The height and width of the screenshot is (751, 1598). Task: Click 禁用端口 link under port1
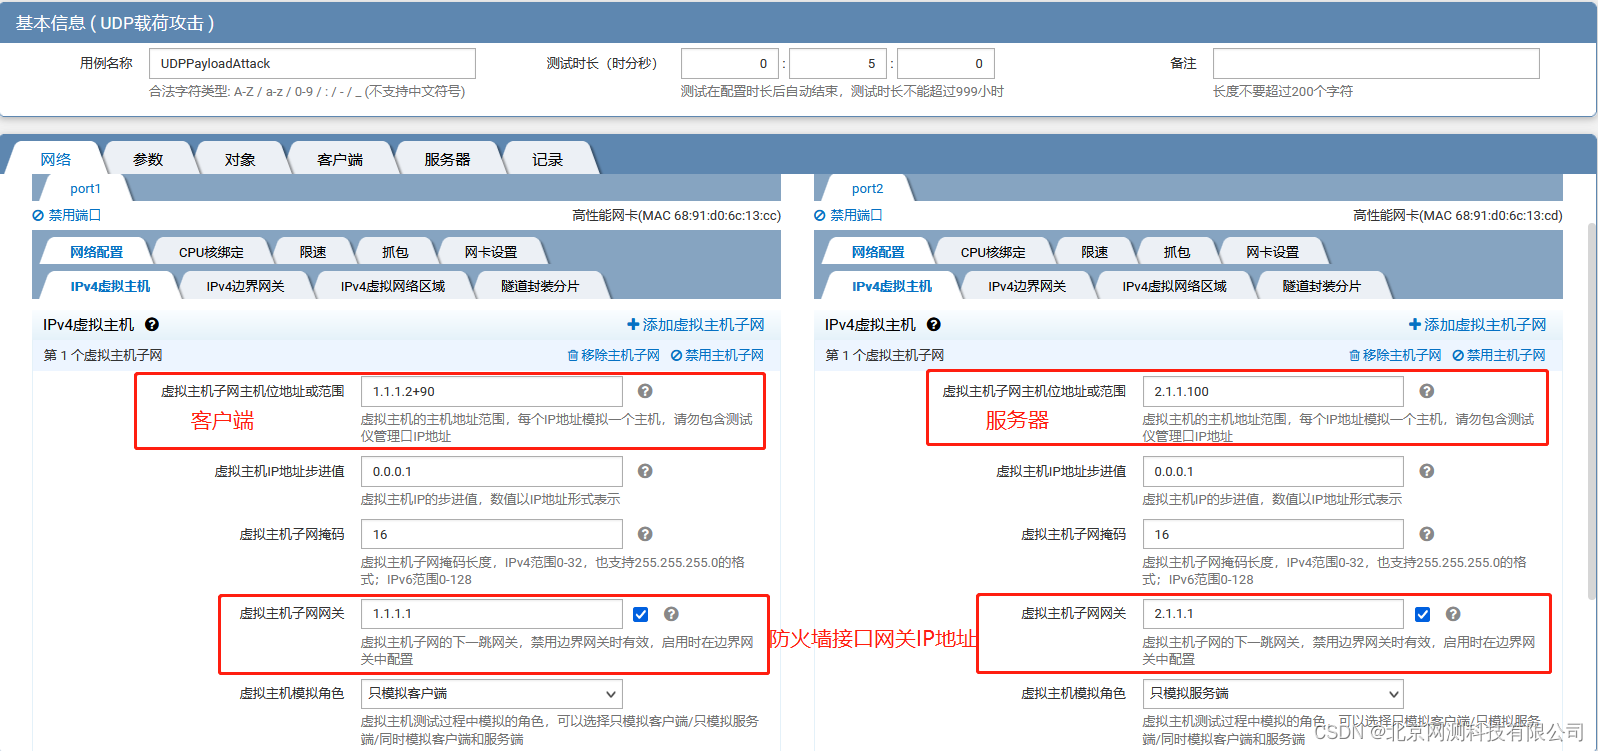67,215
